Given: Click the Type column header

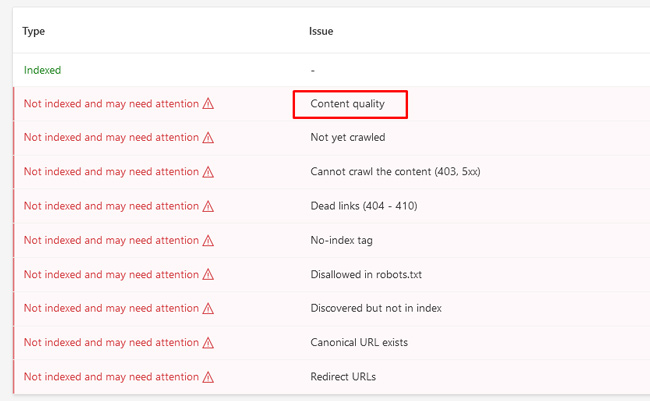Looking at the screenshot, I should coord(34,31).
